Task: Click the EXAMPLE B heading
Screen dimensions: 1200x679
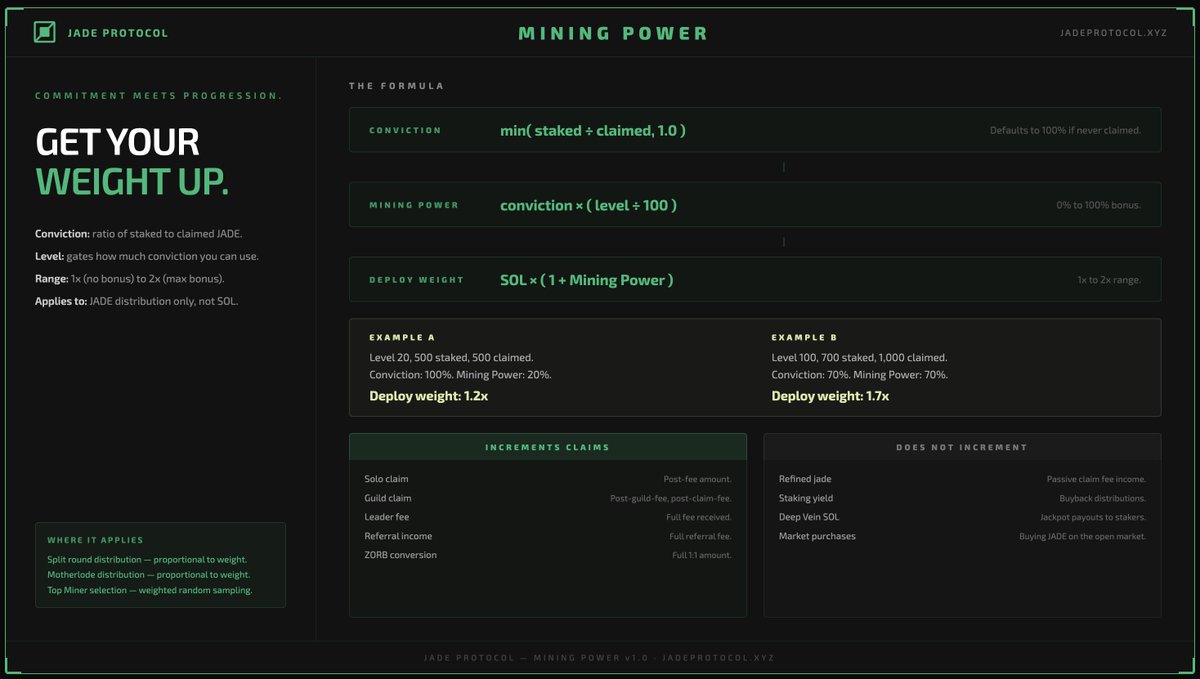Action: [x=804, y=338]
